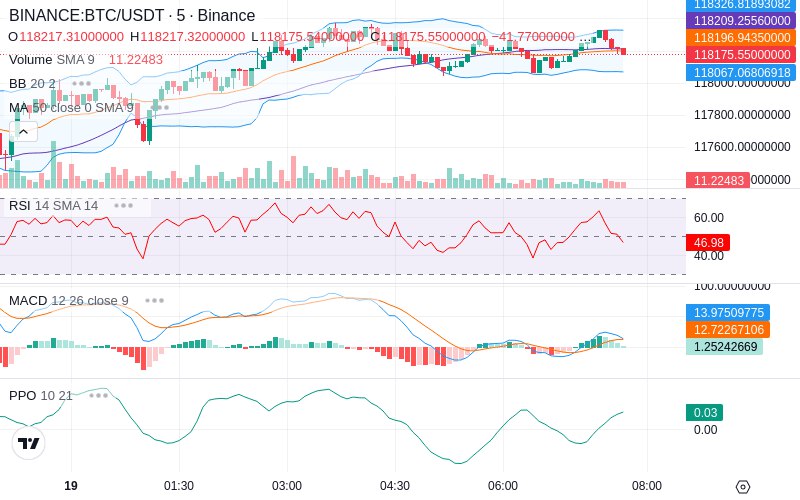Open BB 20 2 more options dots
Screen dimensions: 800x500
pos(82,84)
